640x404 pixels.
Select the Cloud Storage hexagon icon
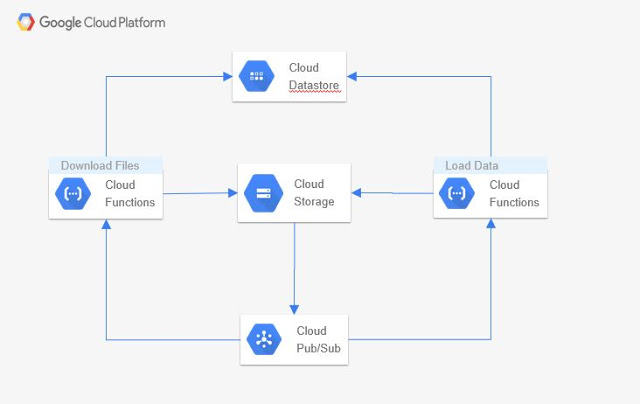263,193
